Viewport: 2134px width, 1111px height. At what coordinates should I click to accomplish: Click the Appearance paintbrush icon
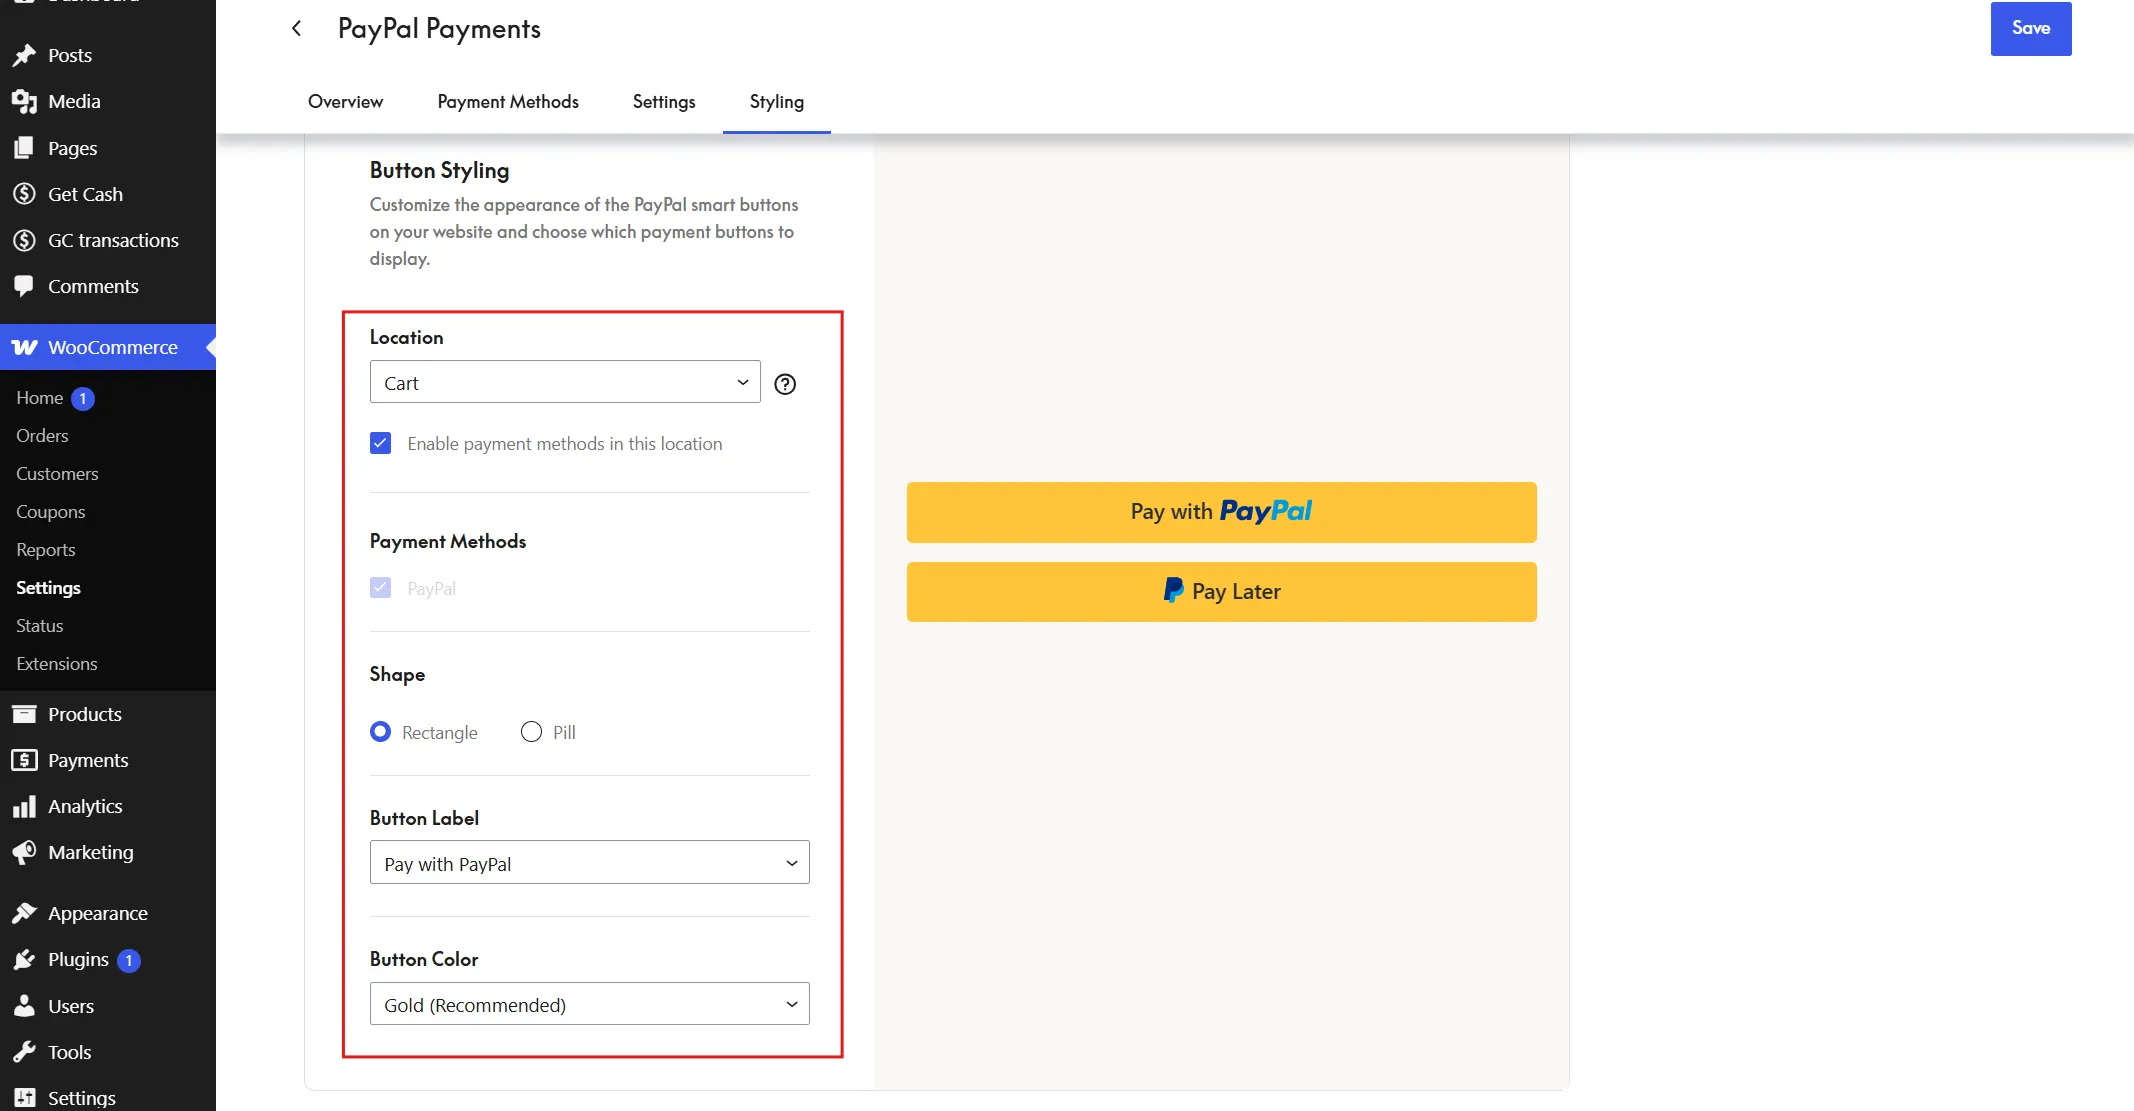coord(24,913)
